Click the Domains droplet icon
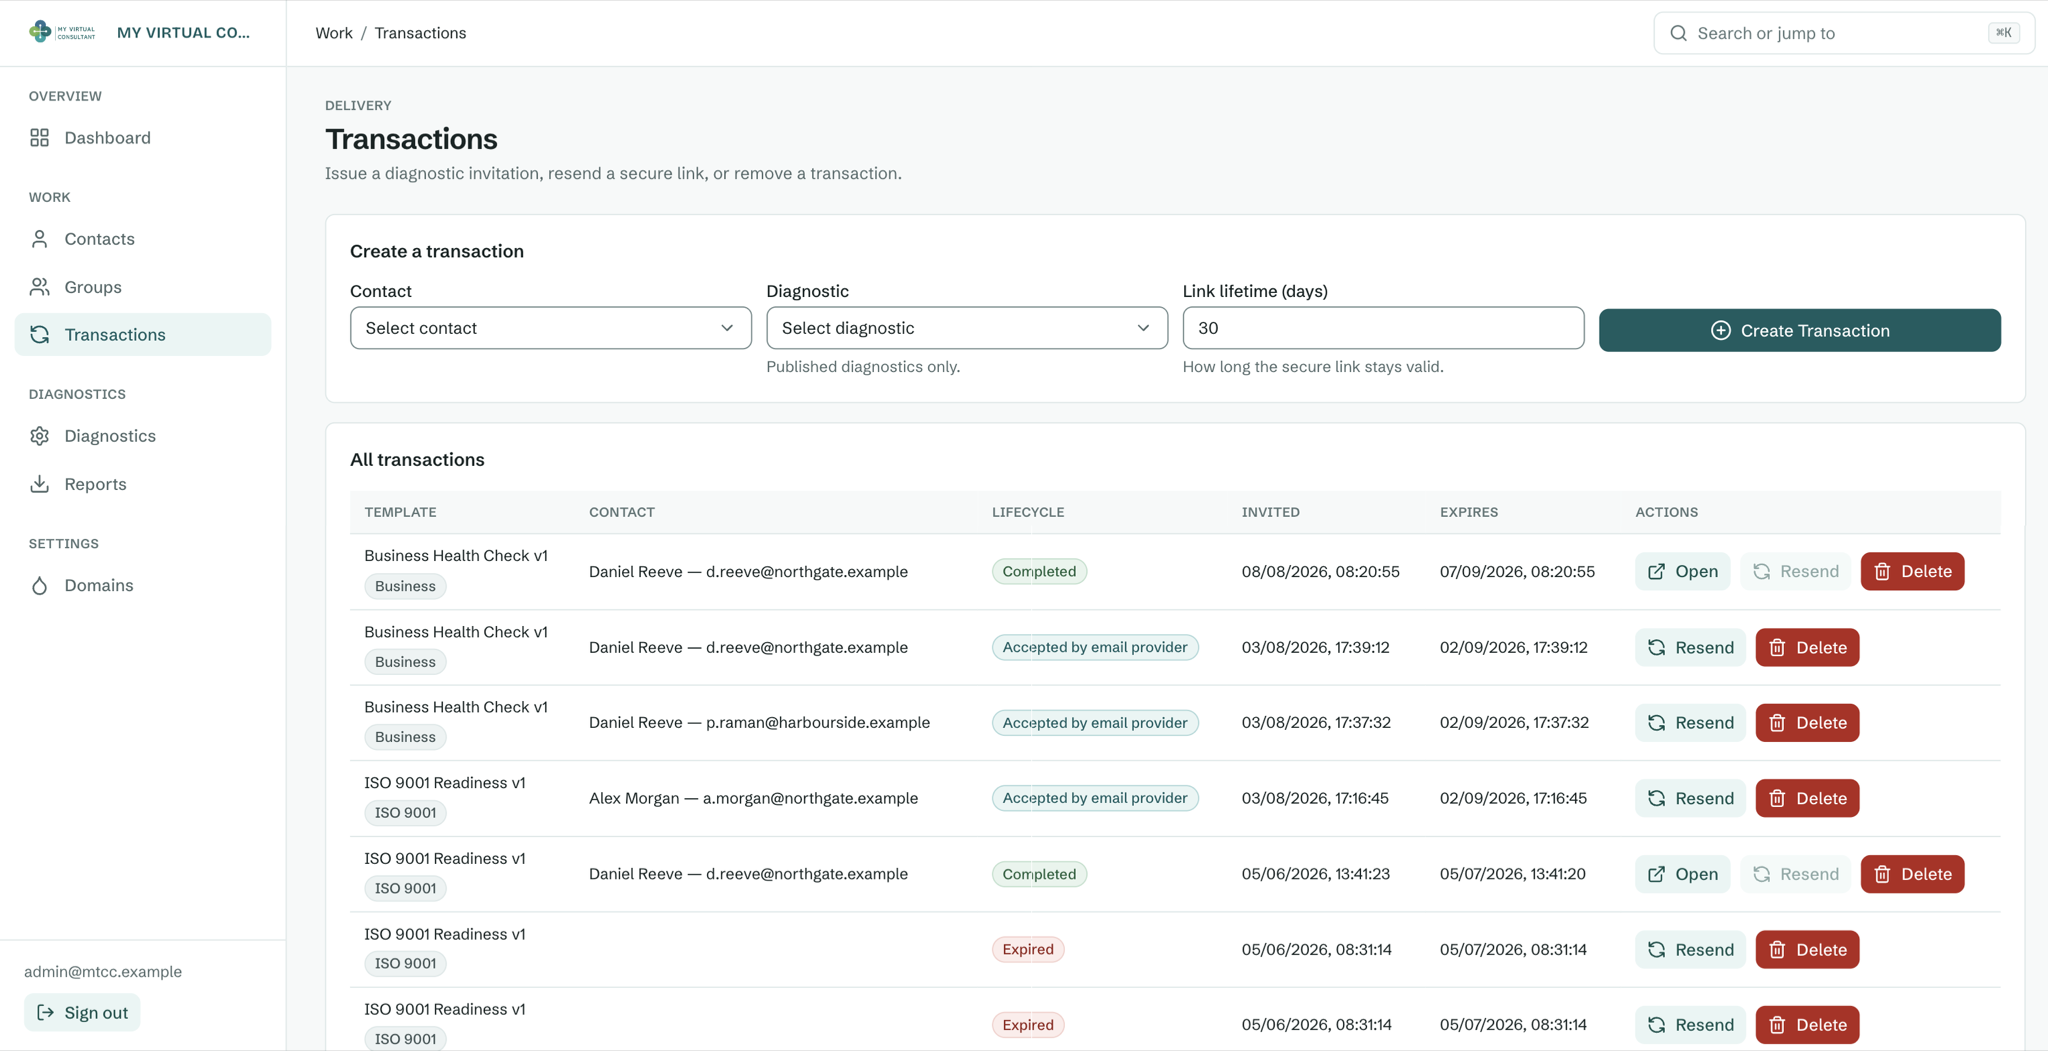The width and height of the screenshot is (2048, 1051). tap(39, 585)
